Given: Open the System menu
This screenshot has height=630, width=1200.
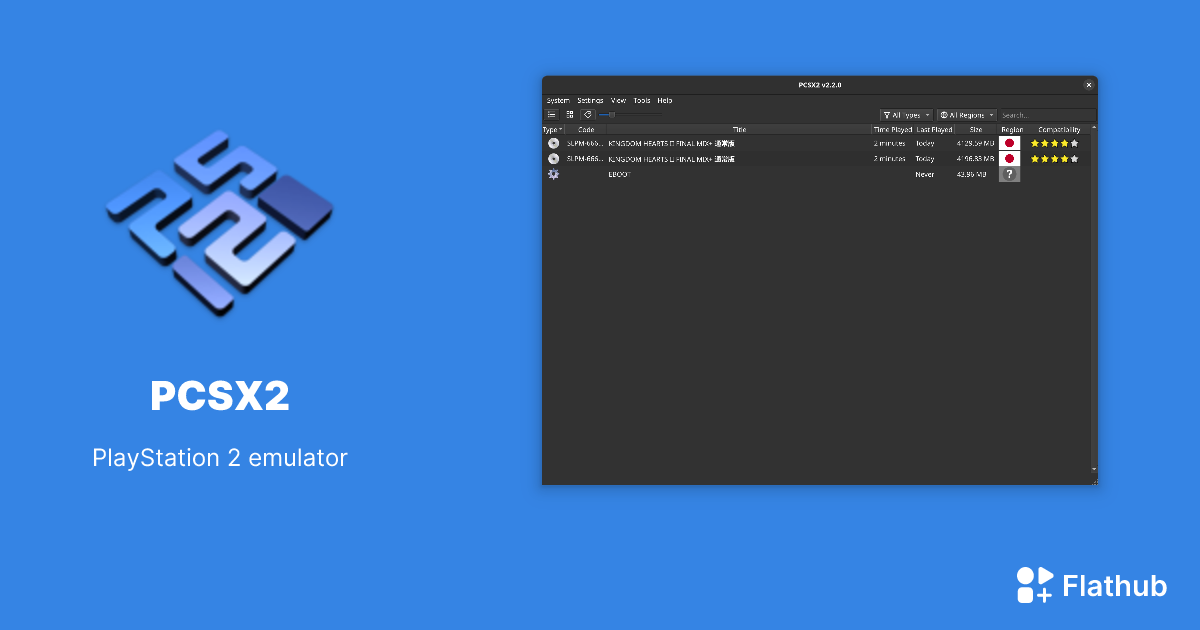Looking at the screenshot, I should (557, 100).
